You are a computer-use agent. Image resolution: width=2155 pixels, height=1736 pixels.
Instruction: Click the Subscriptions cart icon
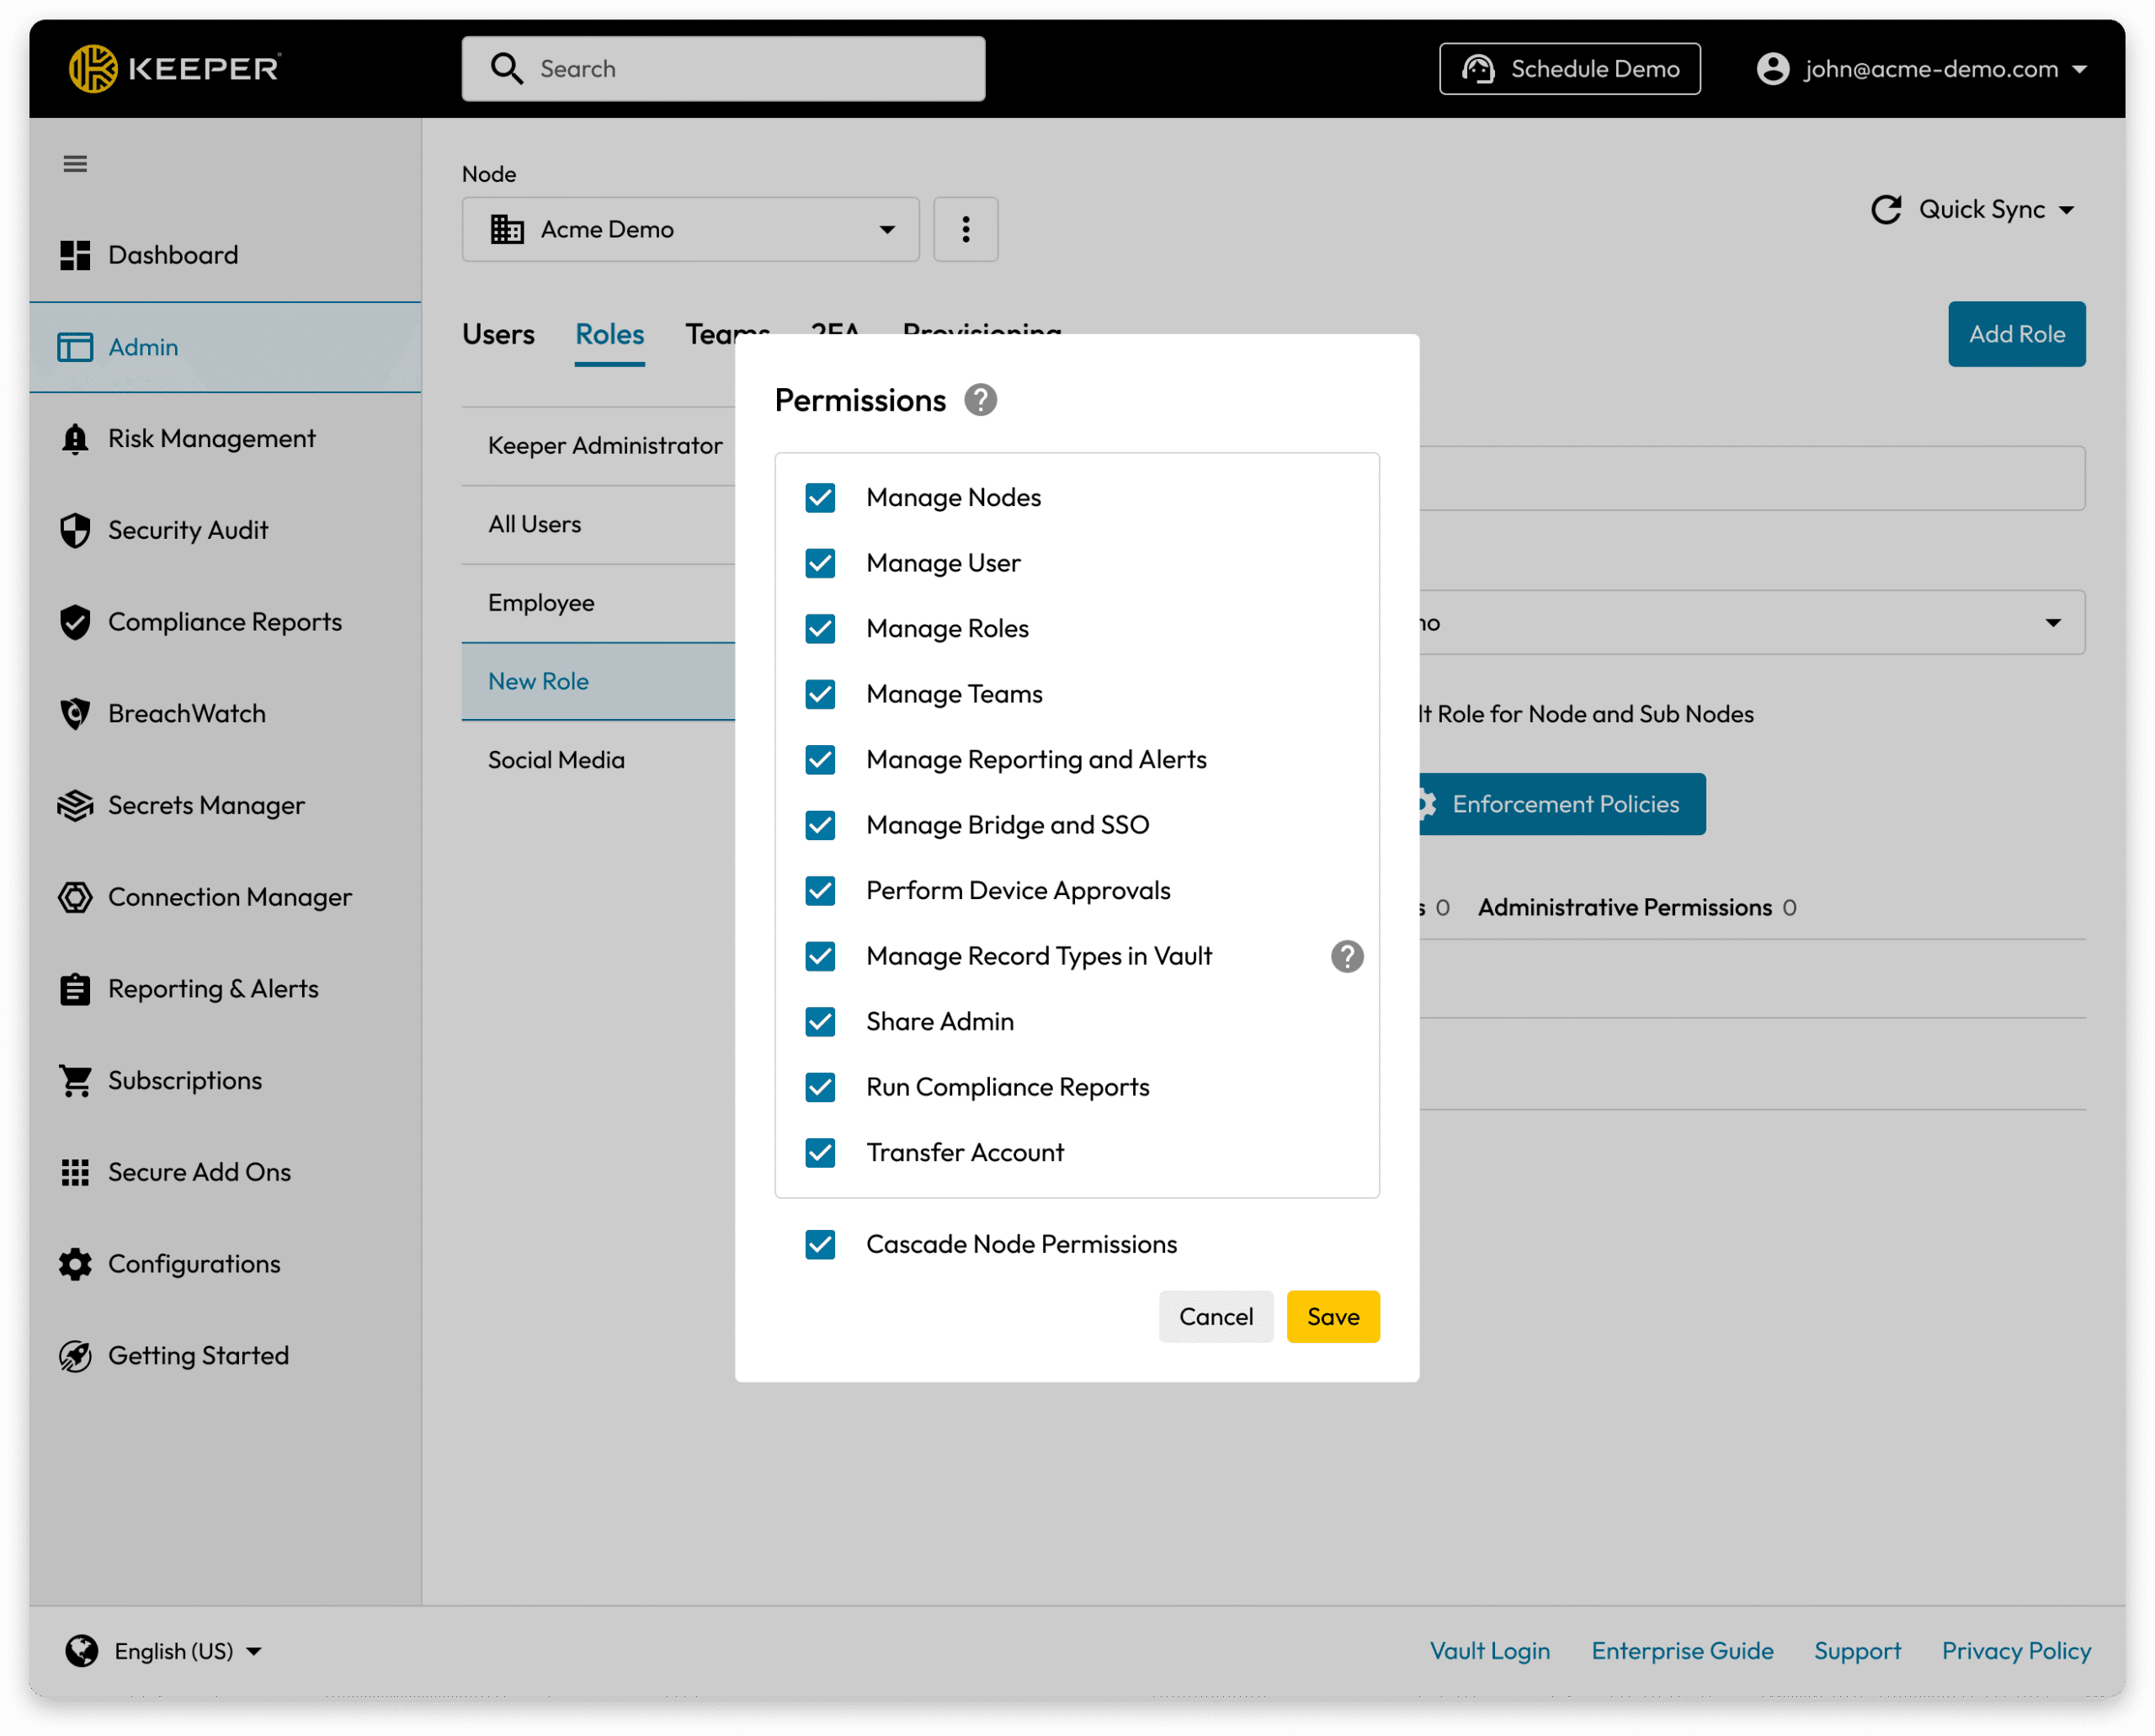pyautogui.click(x=75, y=1080)
